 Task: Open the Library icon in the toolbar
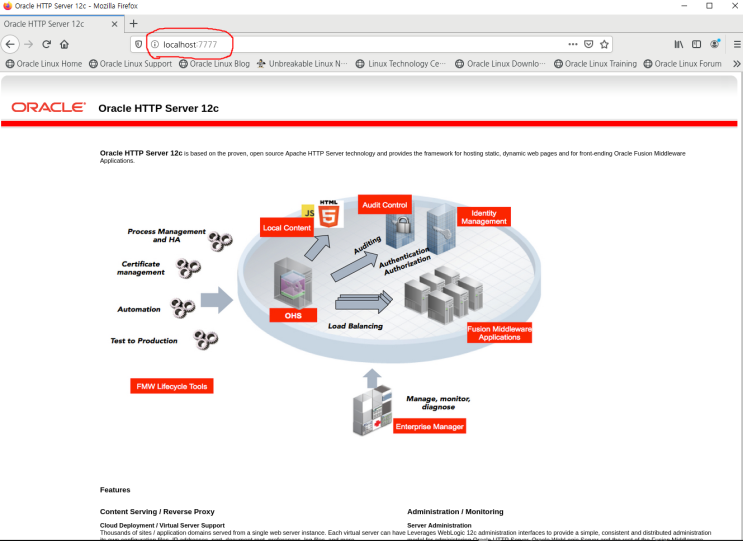679,45
